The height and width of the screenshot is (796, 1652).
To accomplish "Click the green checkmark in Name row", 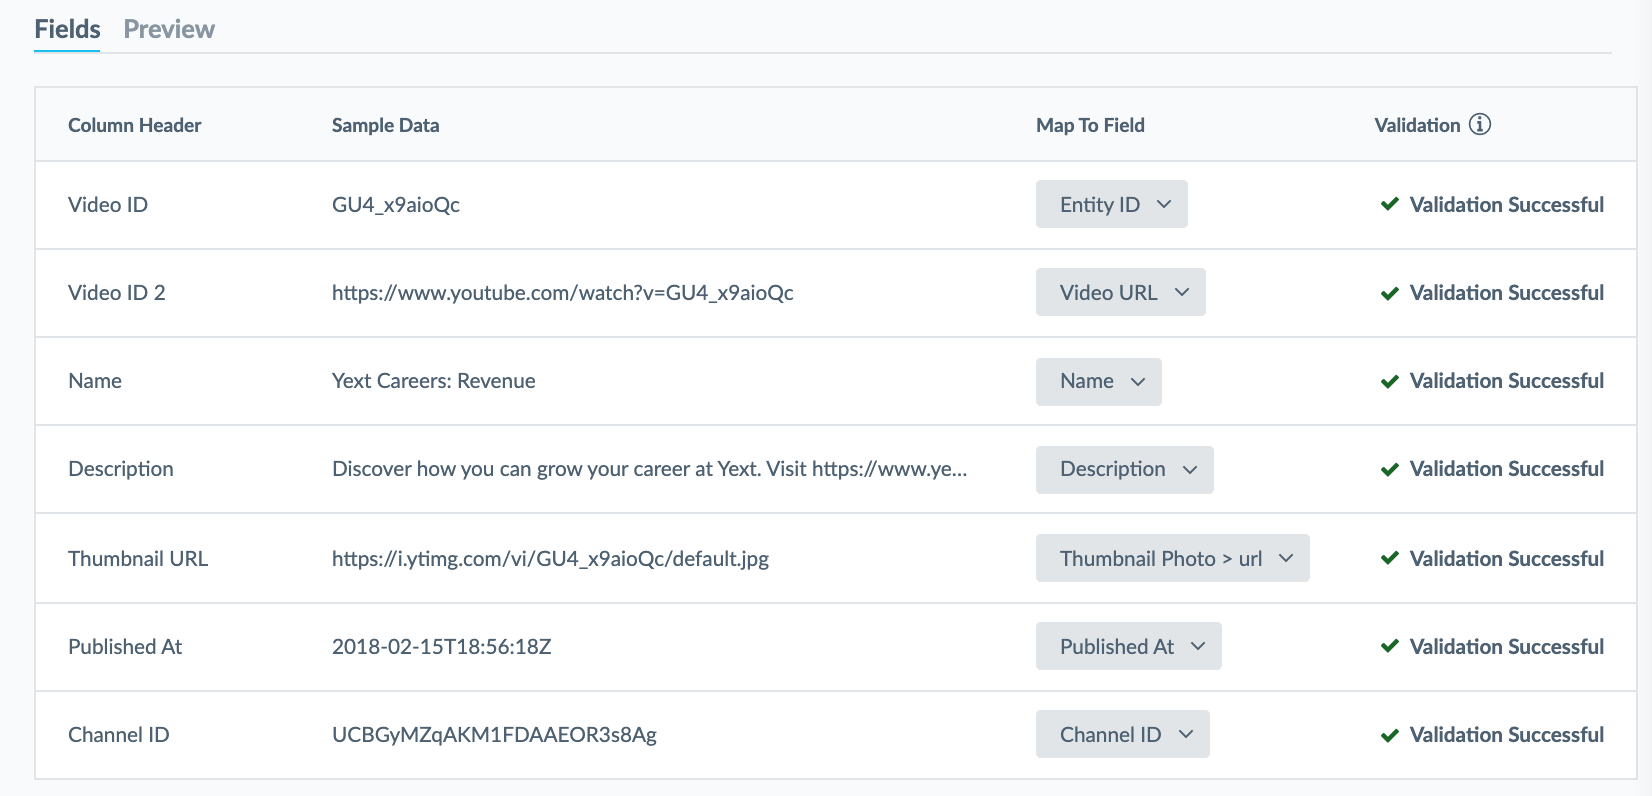I will 1389,381.
